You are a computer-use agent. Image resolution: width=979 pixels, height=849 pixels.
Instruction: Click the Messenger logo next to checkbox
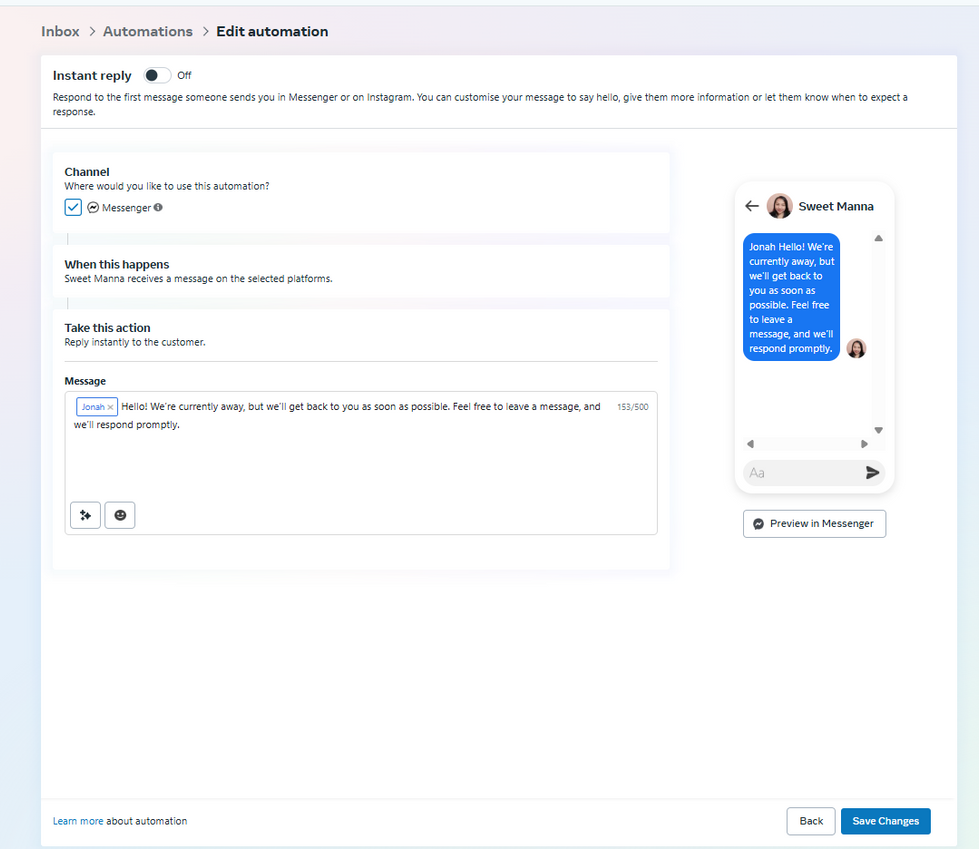click(93, 207)
